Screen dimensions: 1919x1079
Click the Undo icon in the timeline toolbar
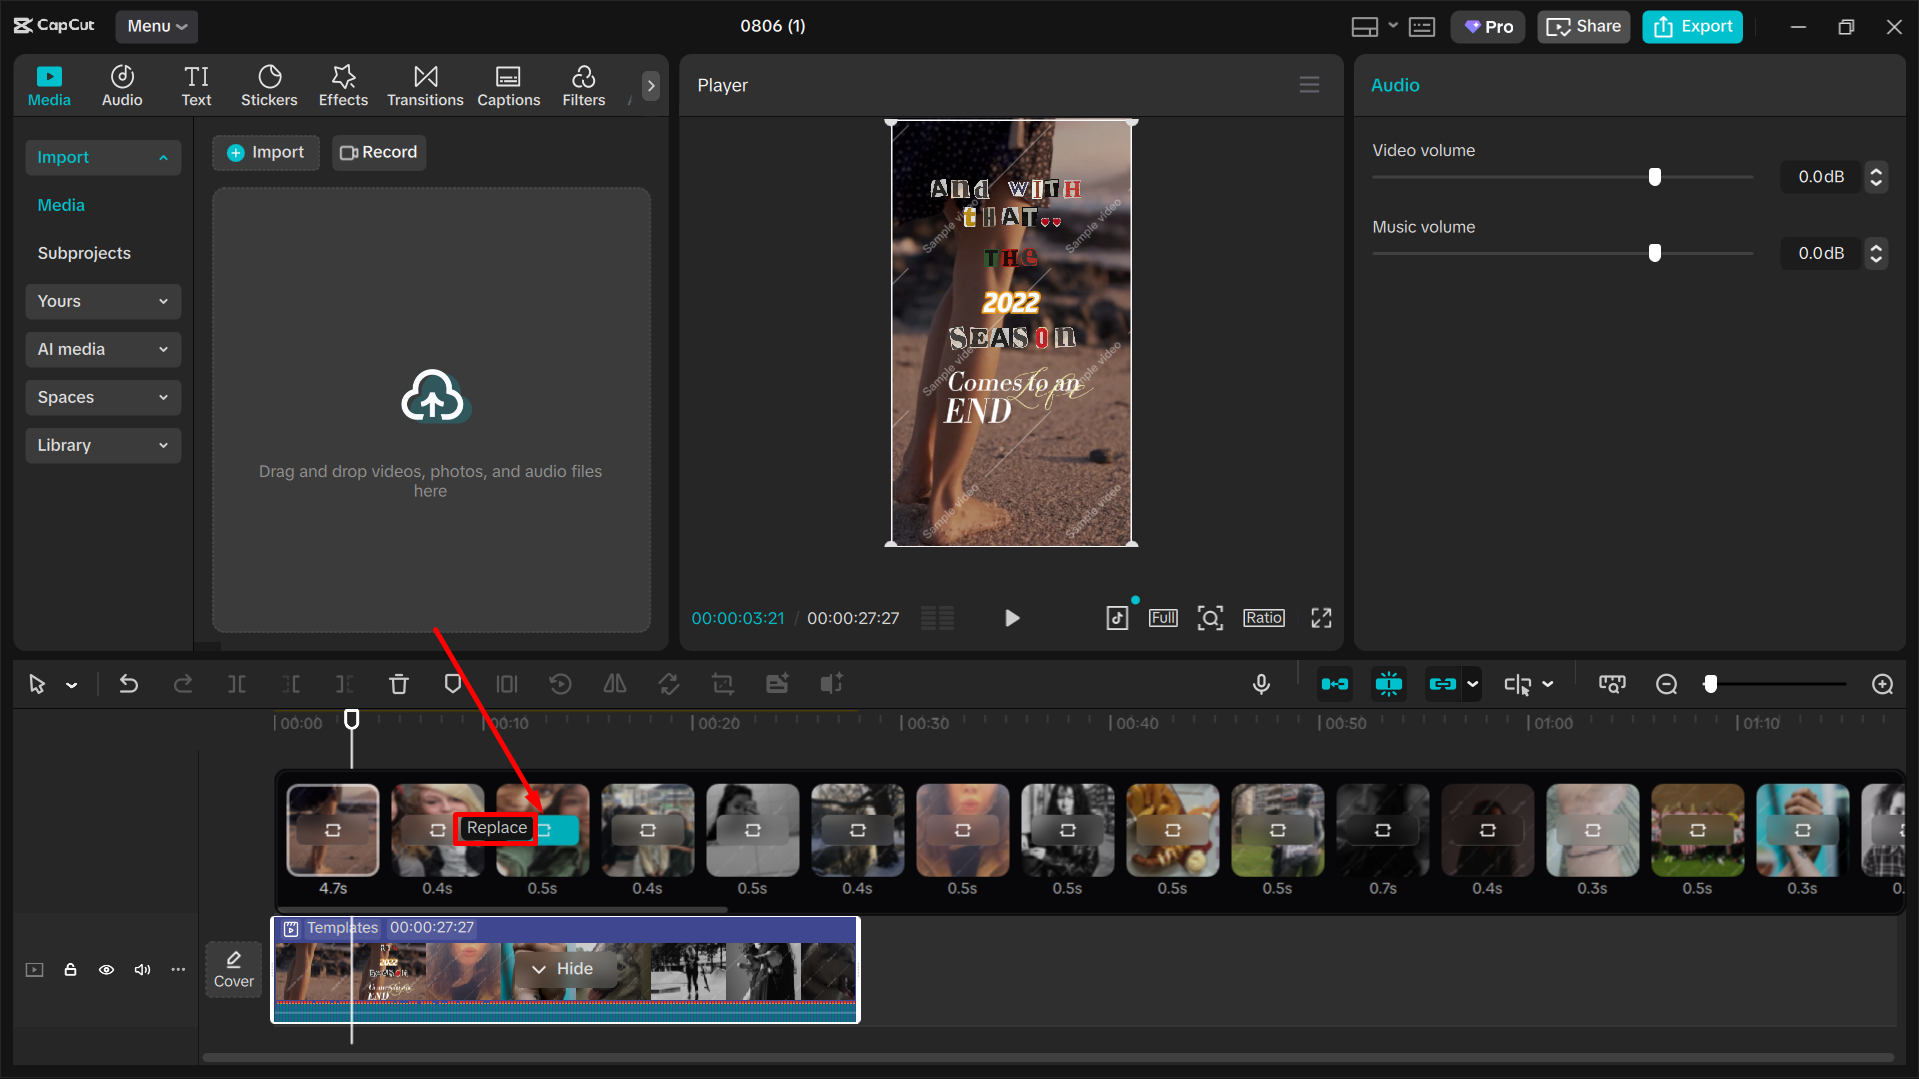129,684
